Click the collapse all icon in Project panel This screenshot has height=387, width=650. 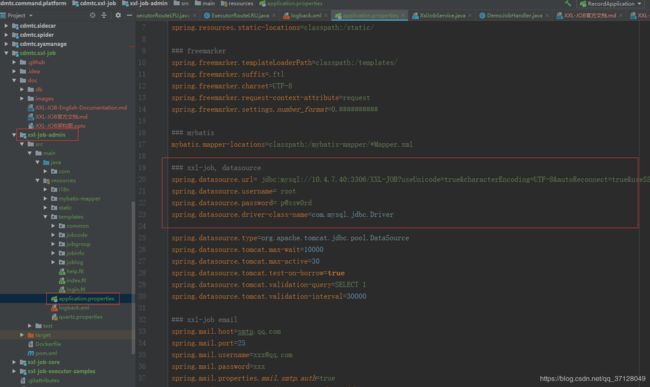[x=104, y=15]
